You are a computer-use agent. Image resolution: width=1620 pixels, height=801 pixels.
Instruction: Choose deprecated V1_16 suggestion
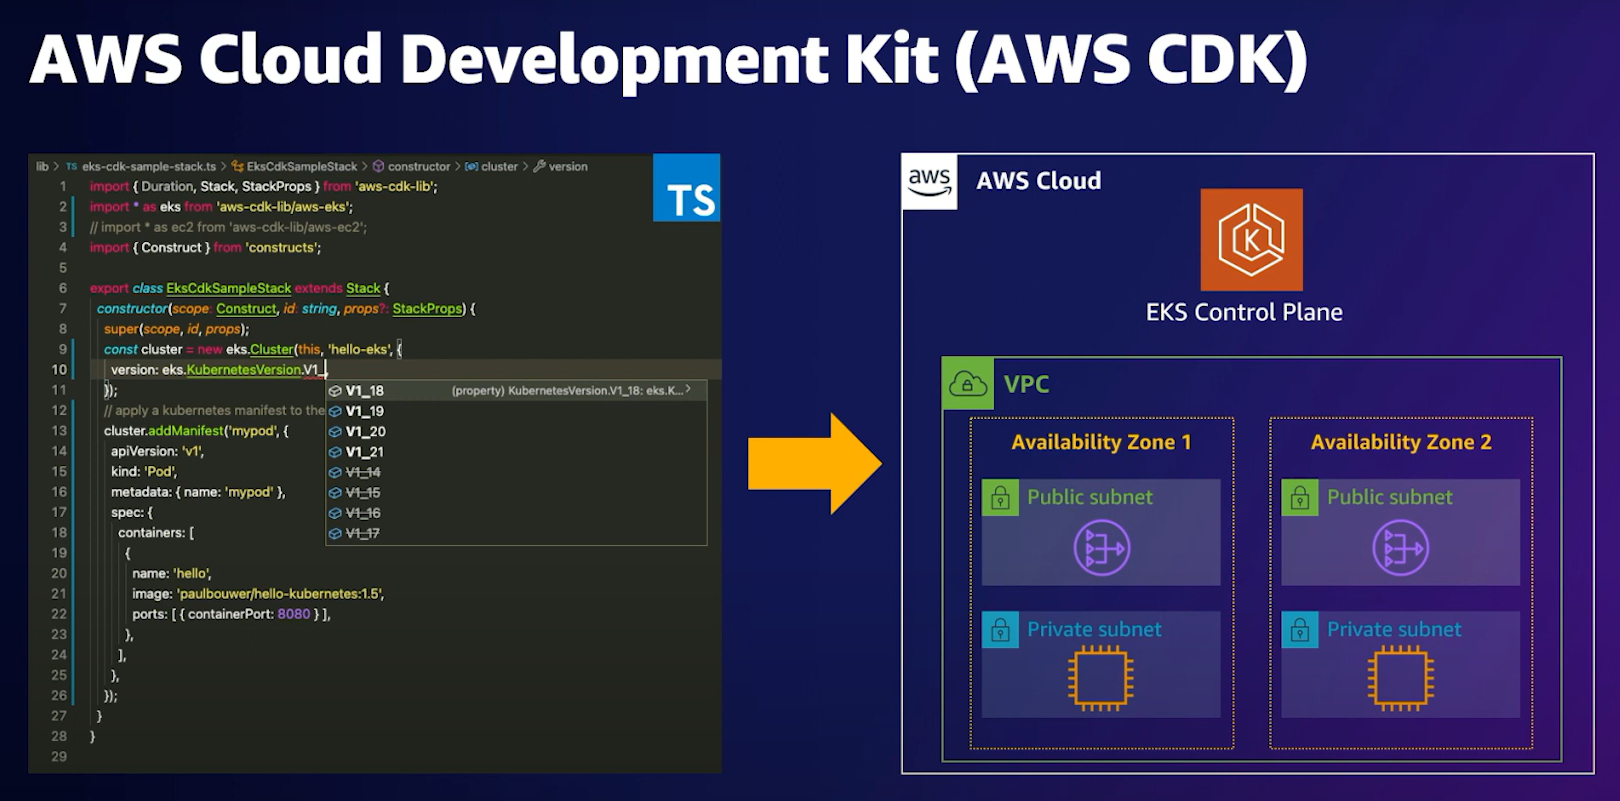(x=516, y=513)
